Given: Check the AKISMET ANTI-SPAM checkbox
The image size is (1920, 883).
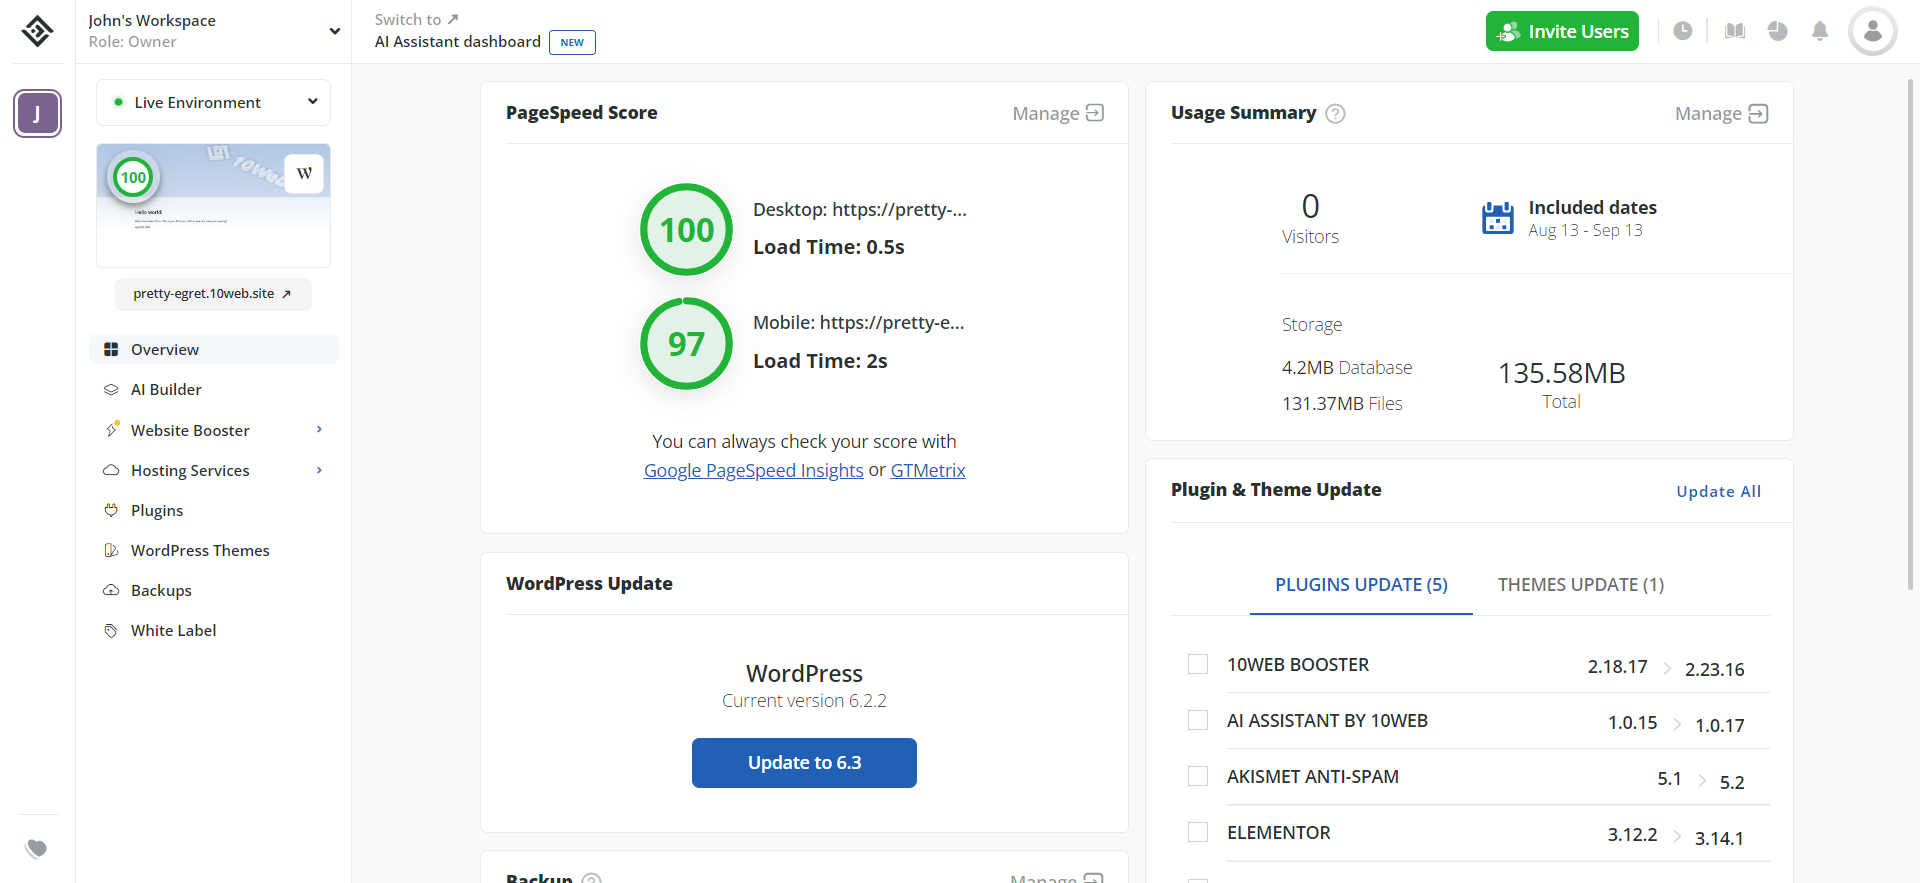Looking at the screenshot, I should [1198, 776].
